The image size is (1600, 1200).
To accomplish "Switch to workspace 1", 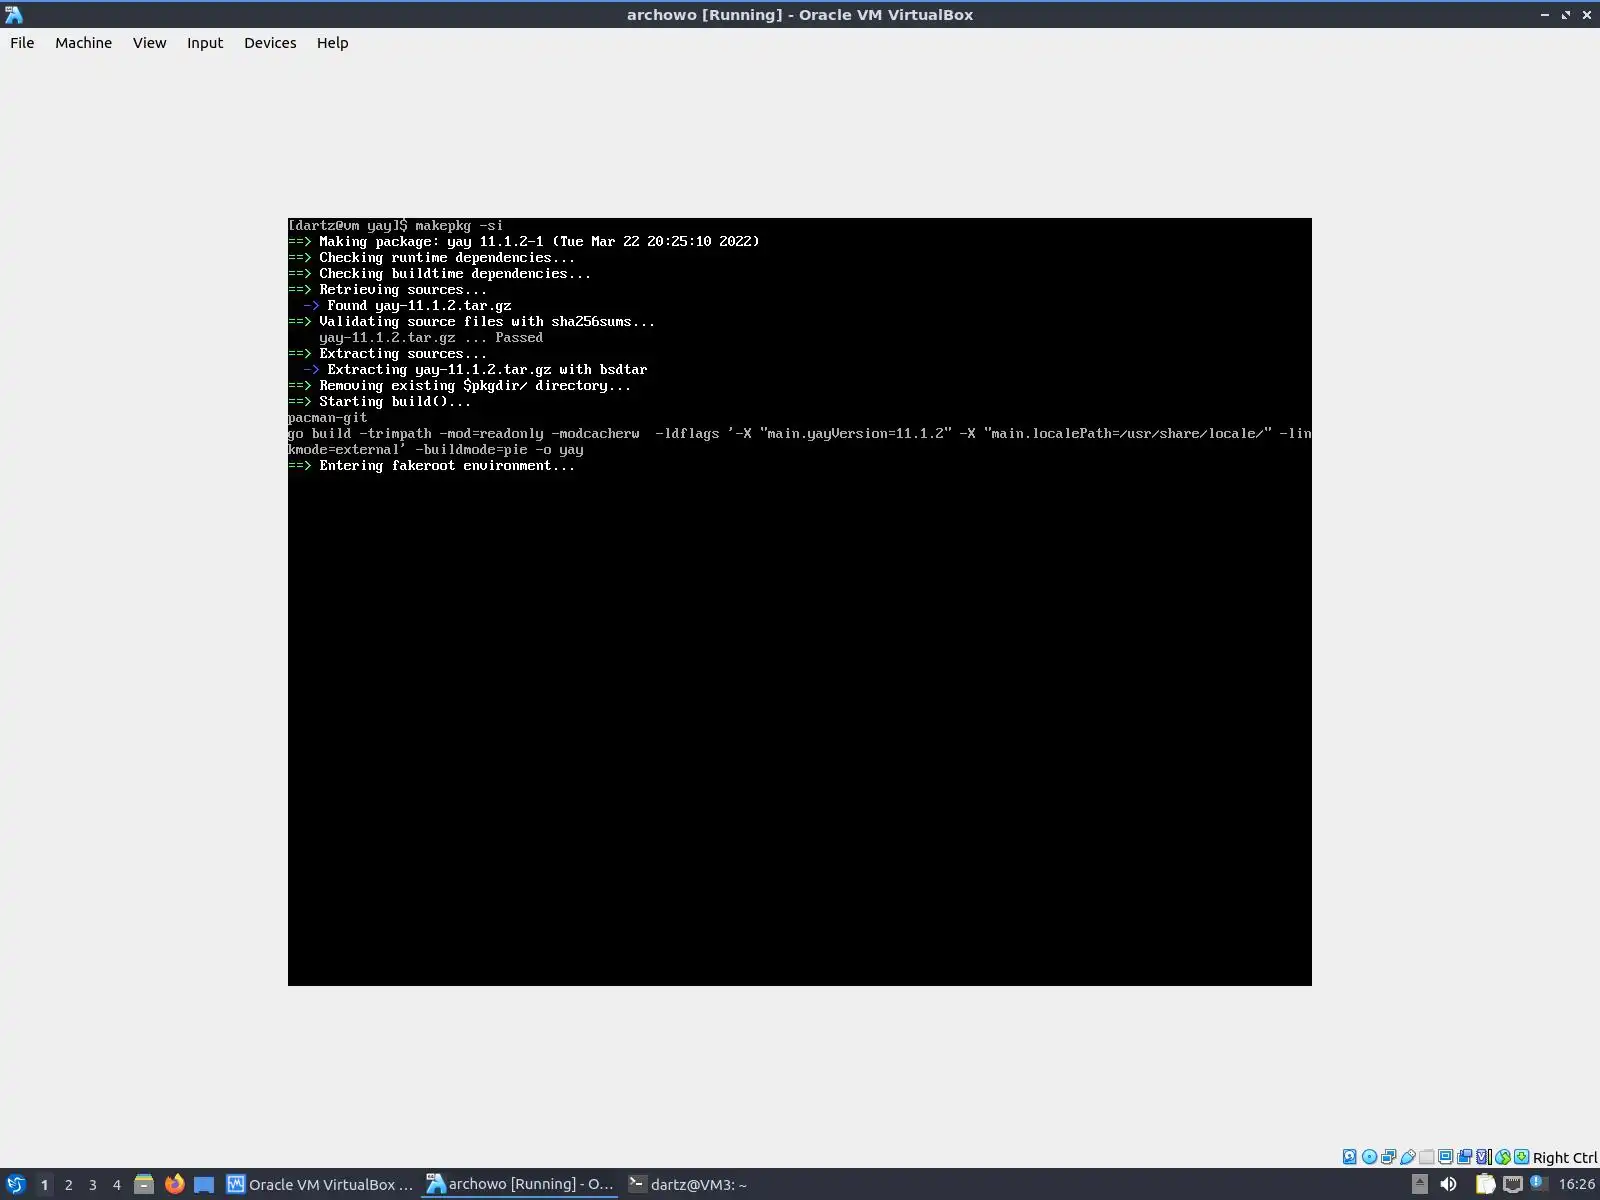I will 44,1185.
